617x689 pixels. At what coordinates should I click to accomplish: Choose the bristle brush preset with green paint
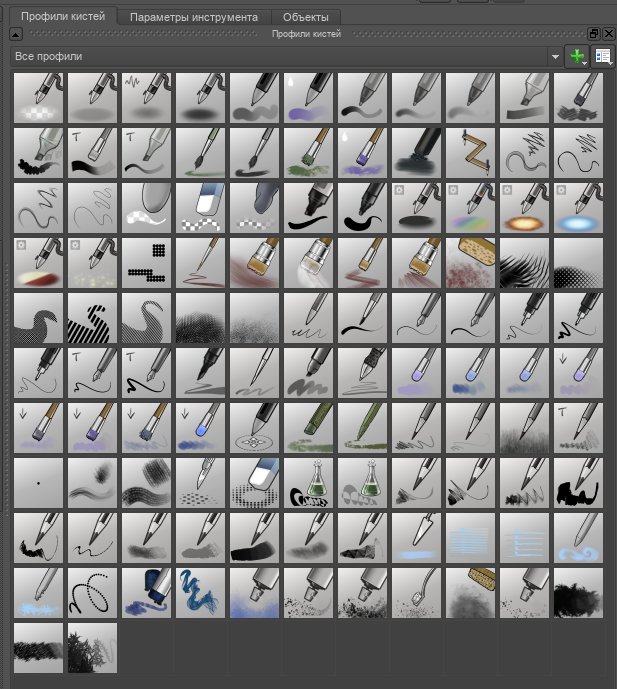point(308,153)
